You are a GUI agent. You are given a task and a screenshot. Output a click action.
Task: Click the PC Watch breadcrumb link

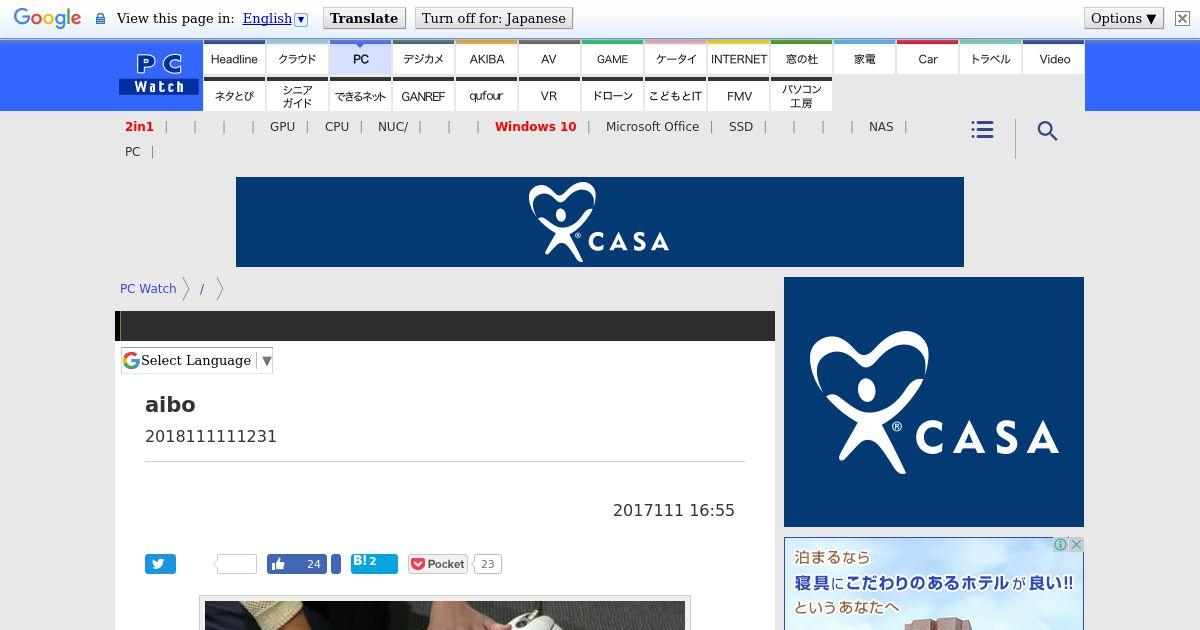pyautogui.click(x=148, y=288)
